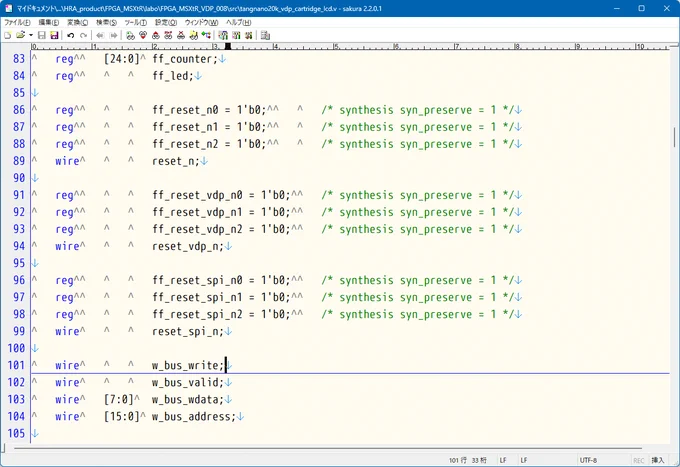Click the status bar 101 行 33 桁 position
Screen dimensions: 680x467
tap(468, 460)
